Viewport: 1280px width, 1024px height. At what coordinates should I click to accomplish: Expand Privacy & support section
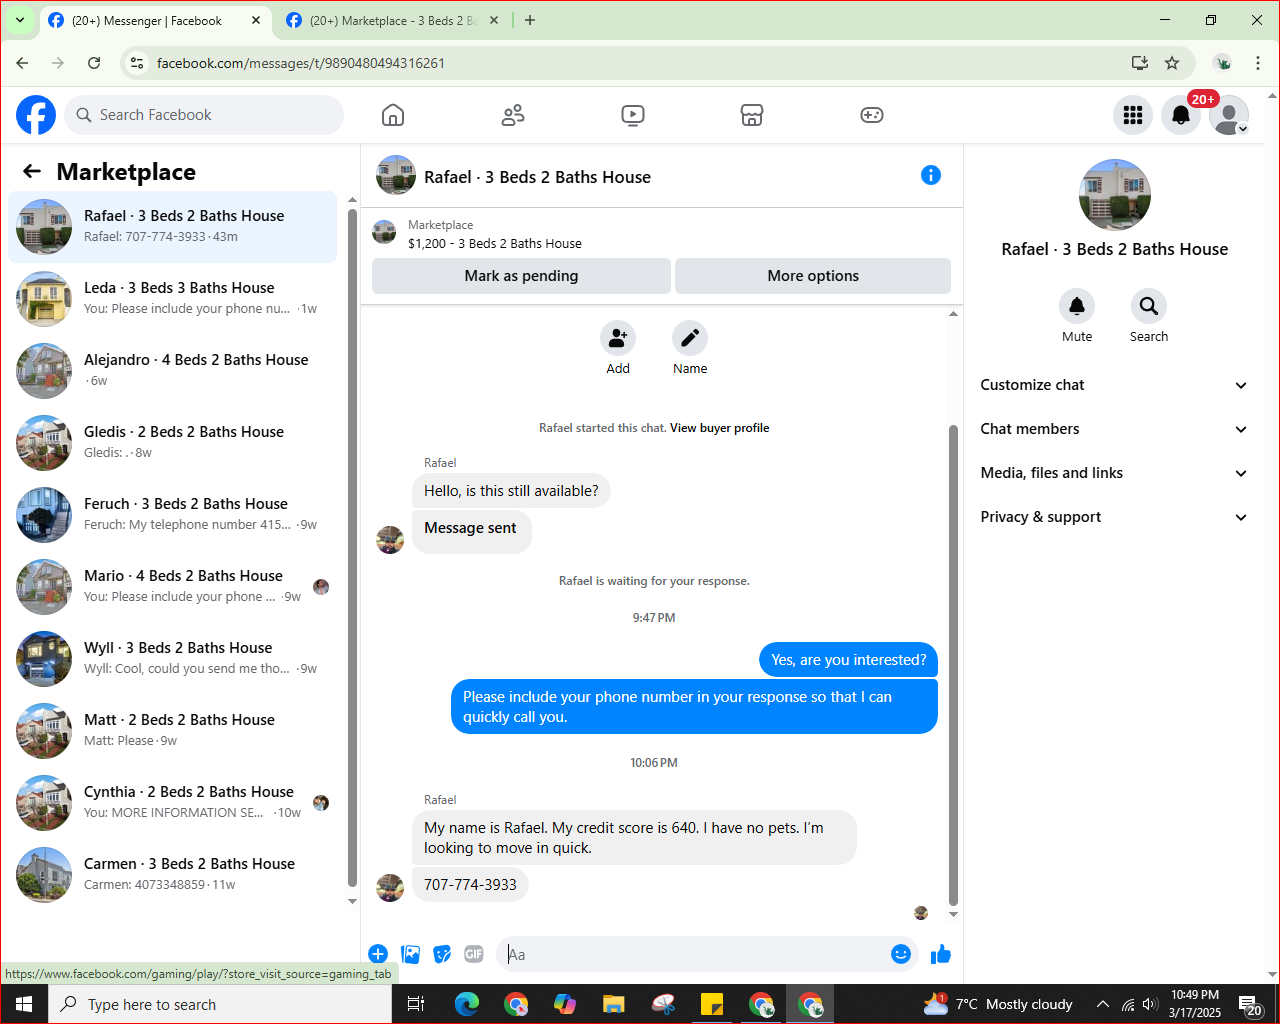pyautogui.click(x=1114, y=517)
